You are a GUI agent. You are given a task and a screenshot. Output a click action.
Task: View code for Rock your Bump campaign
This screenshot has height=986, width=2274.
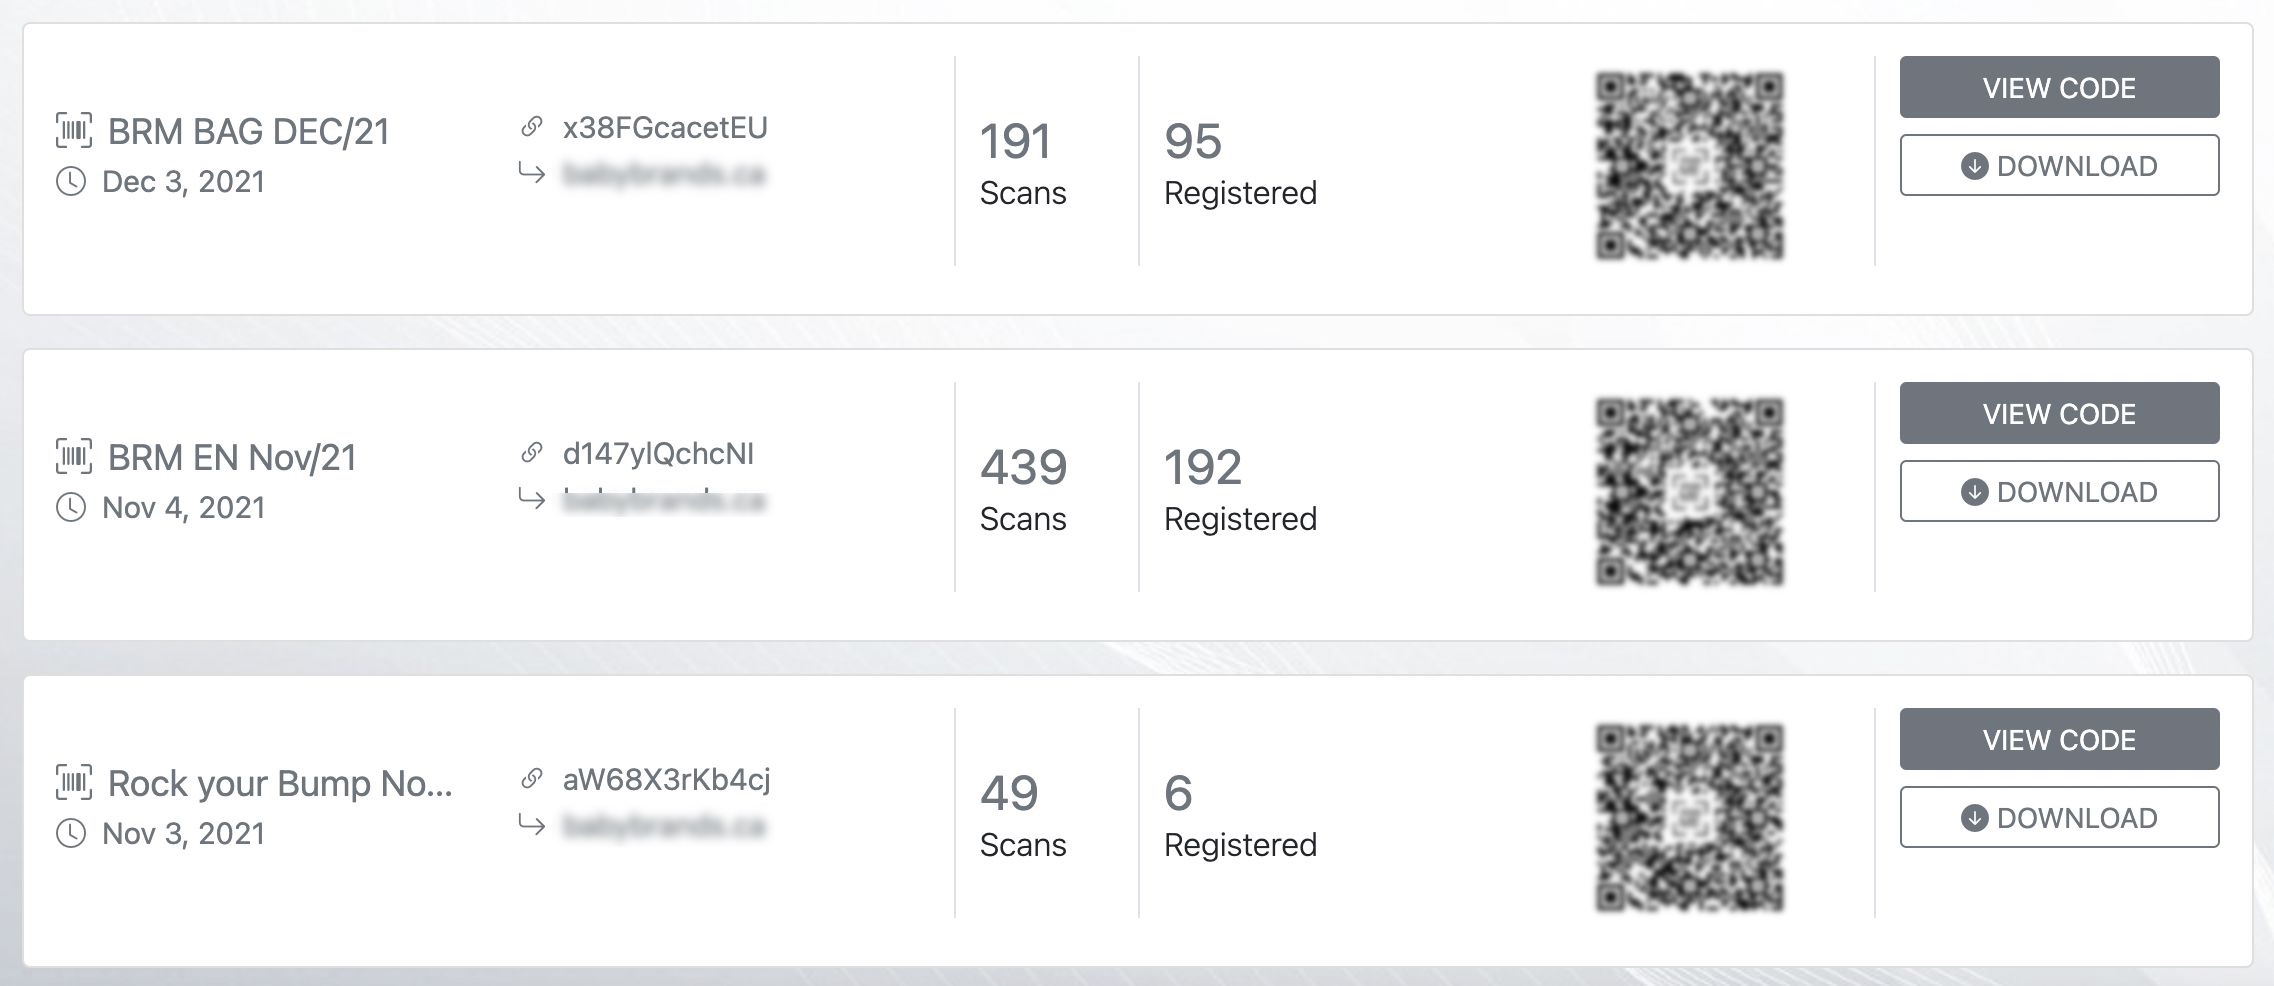[x=2059, y=739]
